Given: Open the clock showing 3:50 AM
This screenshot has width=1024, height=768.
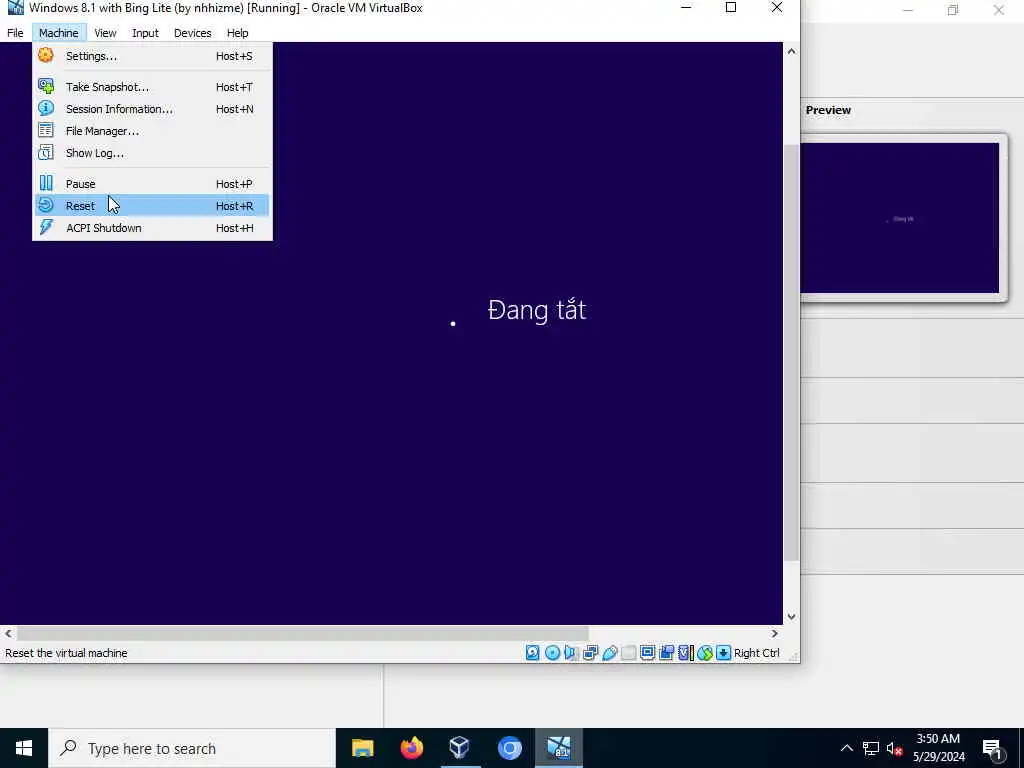Looking at the screenshot, I should [938, 748].
